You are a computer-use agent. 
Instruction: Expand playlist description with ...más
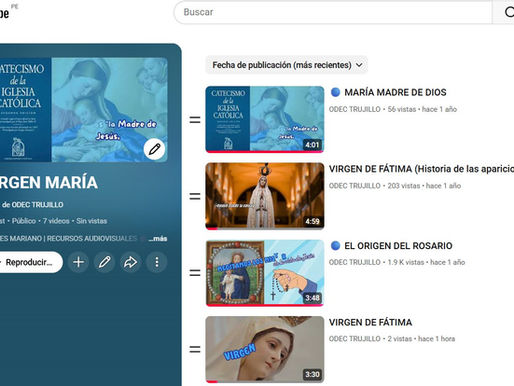(x=158, y=239)
